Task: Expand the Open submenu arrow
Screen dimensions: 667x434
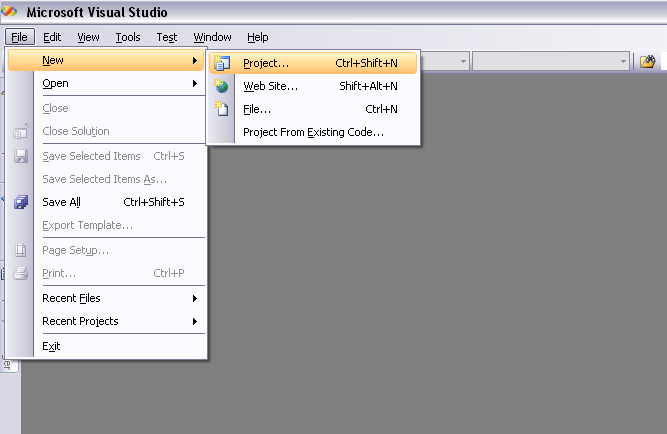Action: point(195,83)
